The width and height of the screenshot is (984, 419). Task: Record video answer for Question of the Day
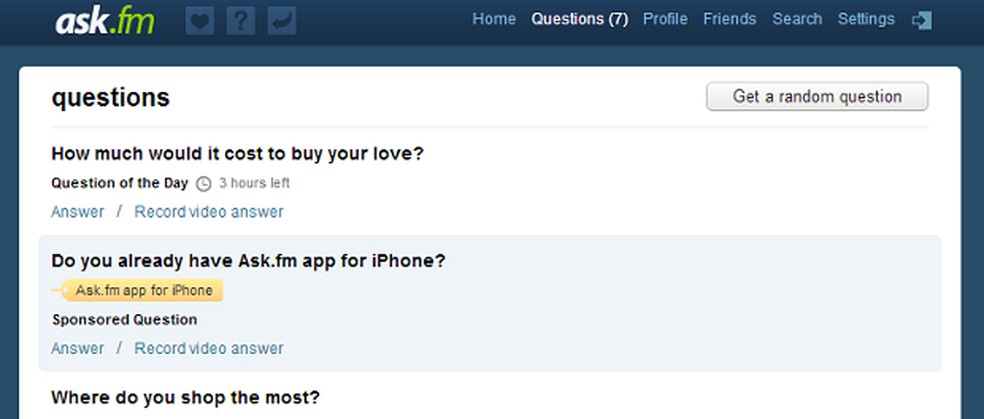click(209, 212)
